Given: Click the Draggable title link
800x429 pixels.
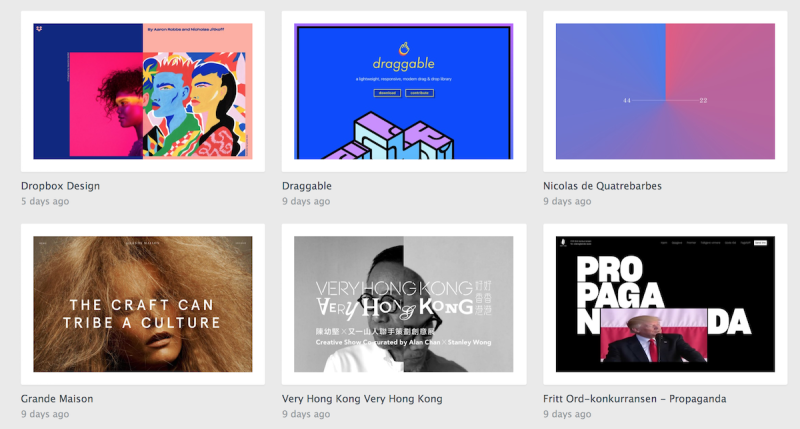Looking at the screenshot, I should [307, 186].
